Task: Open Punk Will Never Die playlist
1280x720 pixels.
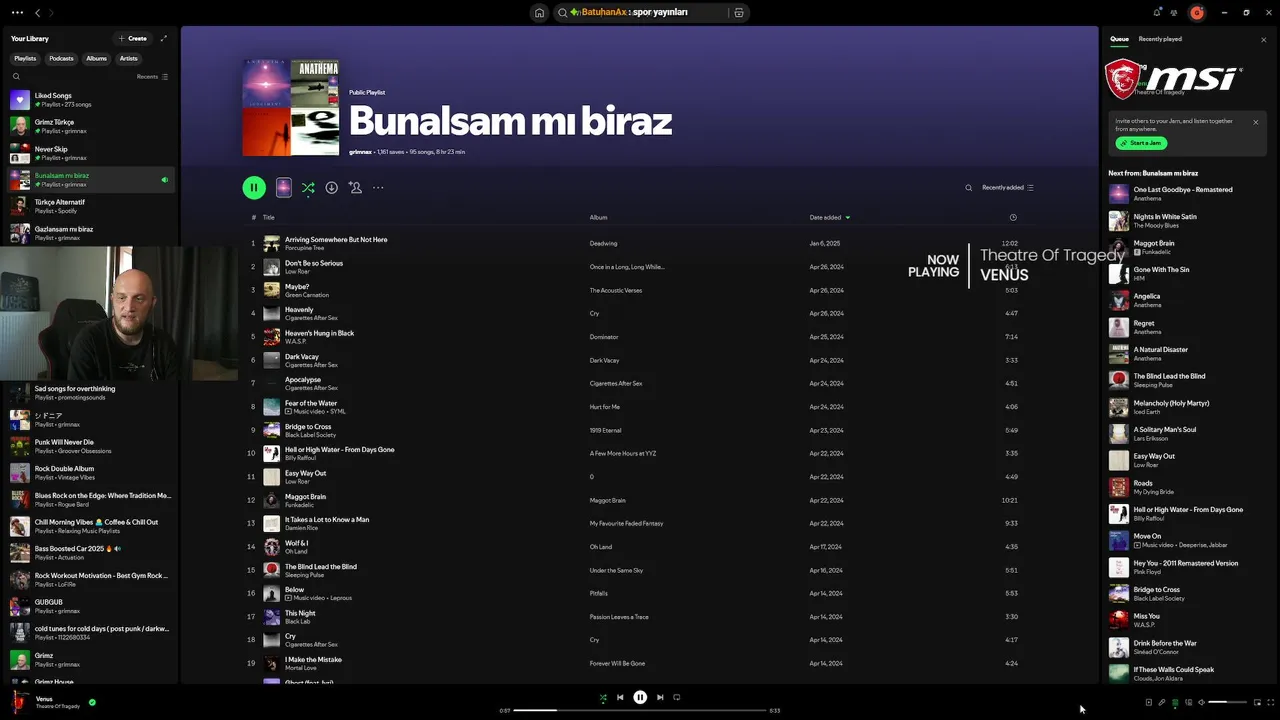Action: pyautogui.click(x=90, y=446)
